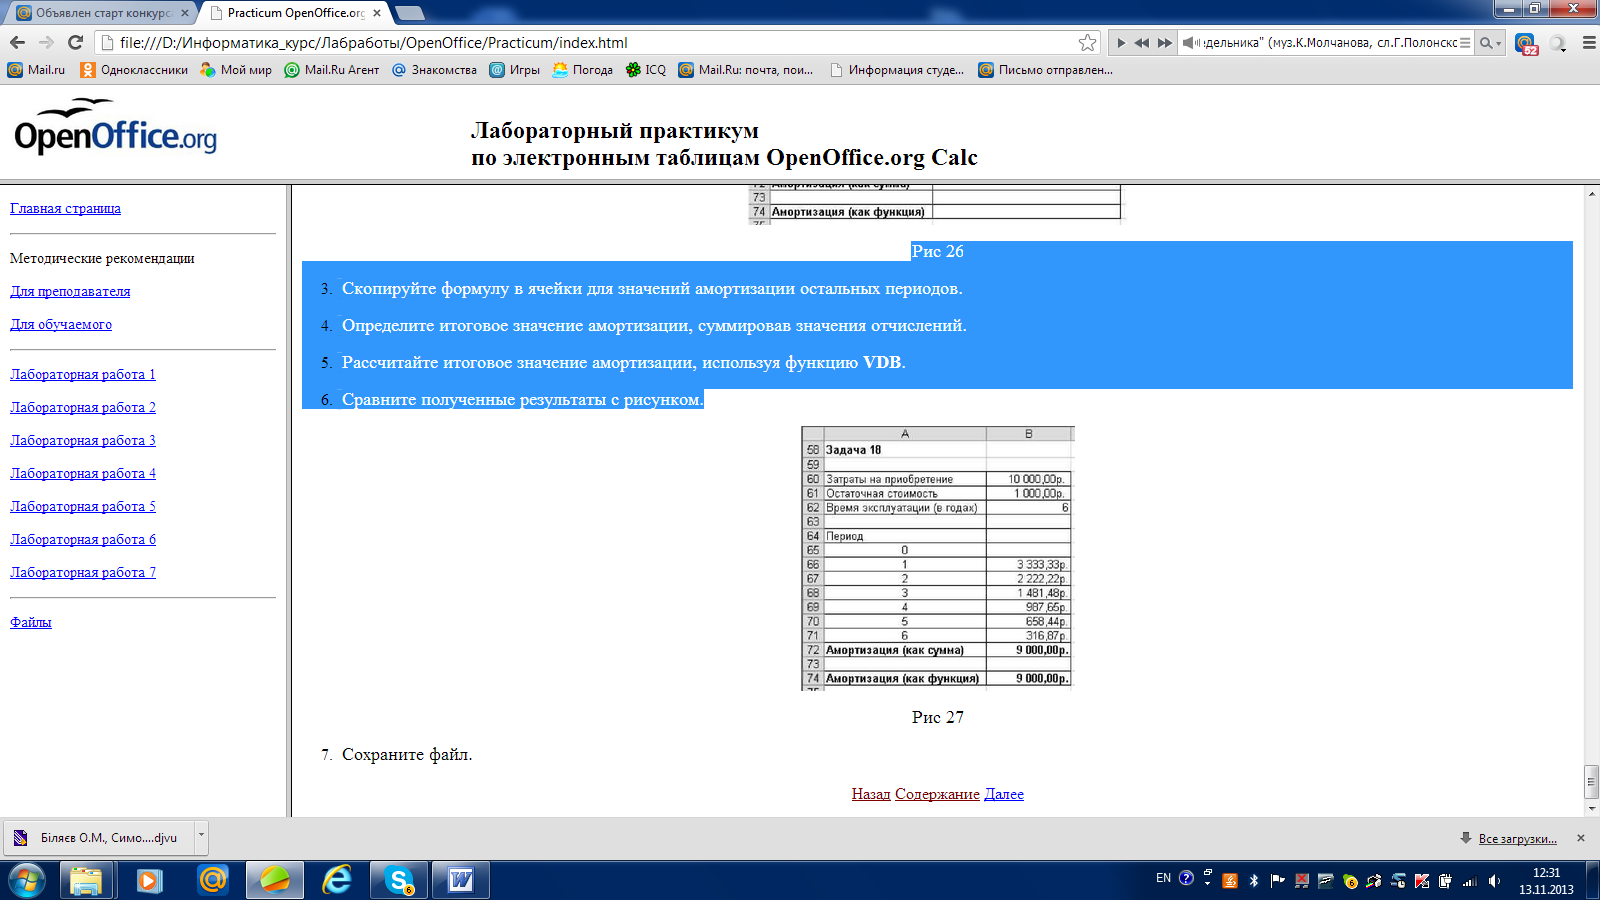Open the 'Информация студе...' bookmark
Screen dimensions: 1600x900
click(x=897, y=70)
